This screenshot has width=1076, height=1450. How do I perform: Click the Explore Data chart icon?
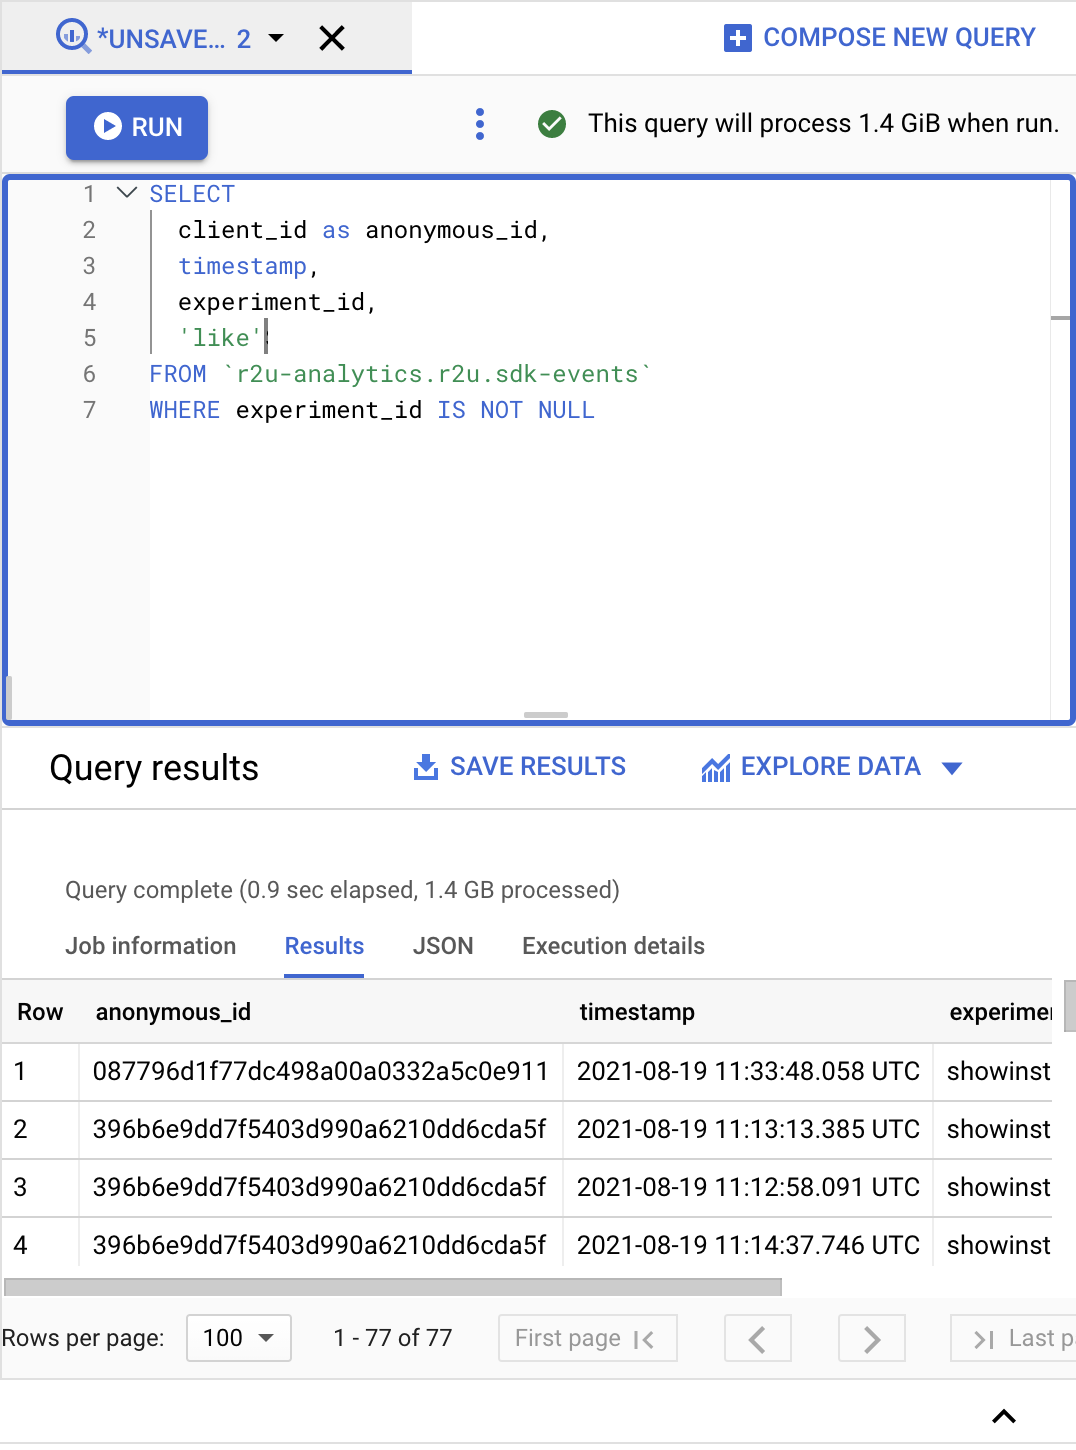click(714, 767)
